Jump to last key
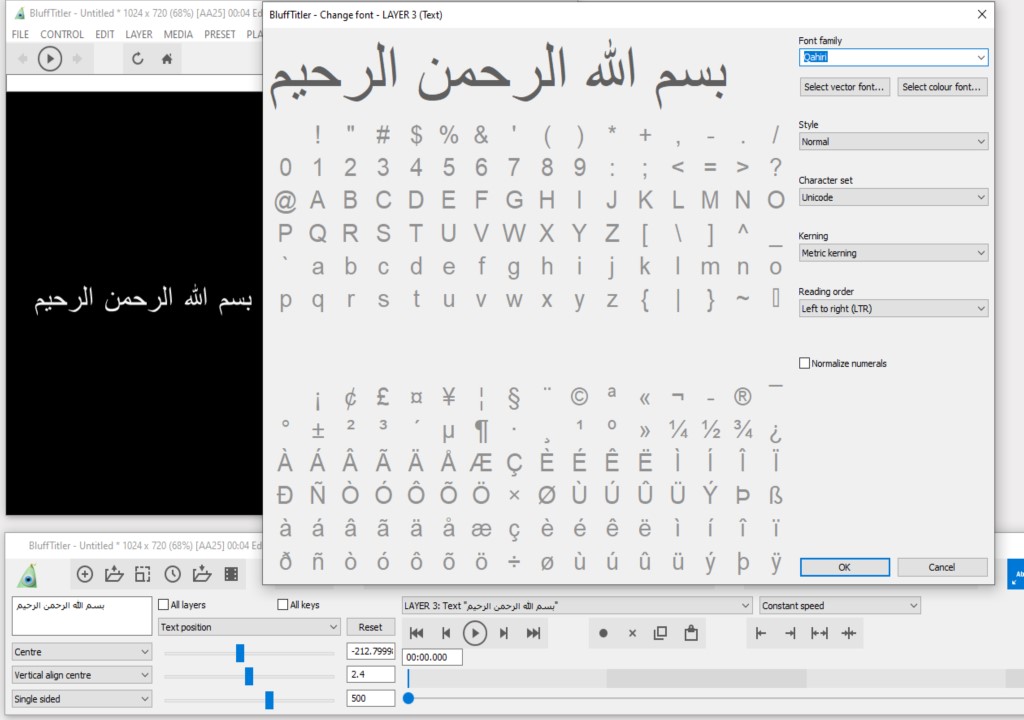The height and width of the screenshot is (720, 1024). tap(534, 633)
